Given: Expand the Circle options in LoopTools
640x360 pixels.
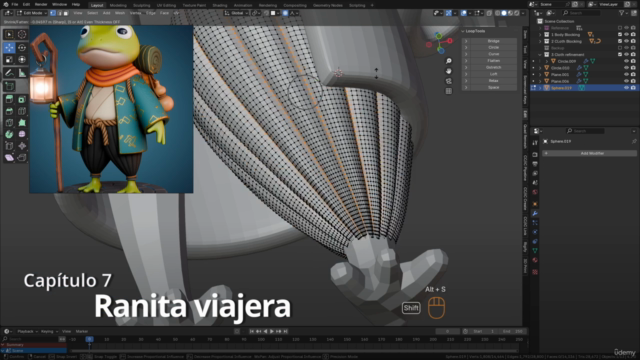Looking at the screenshot, I should point(466,47).
